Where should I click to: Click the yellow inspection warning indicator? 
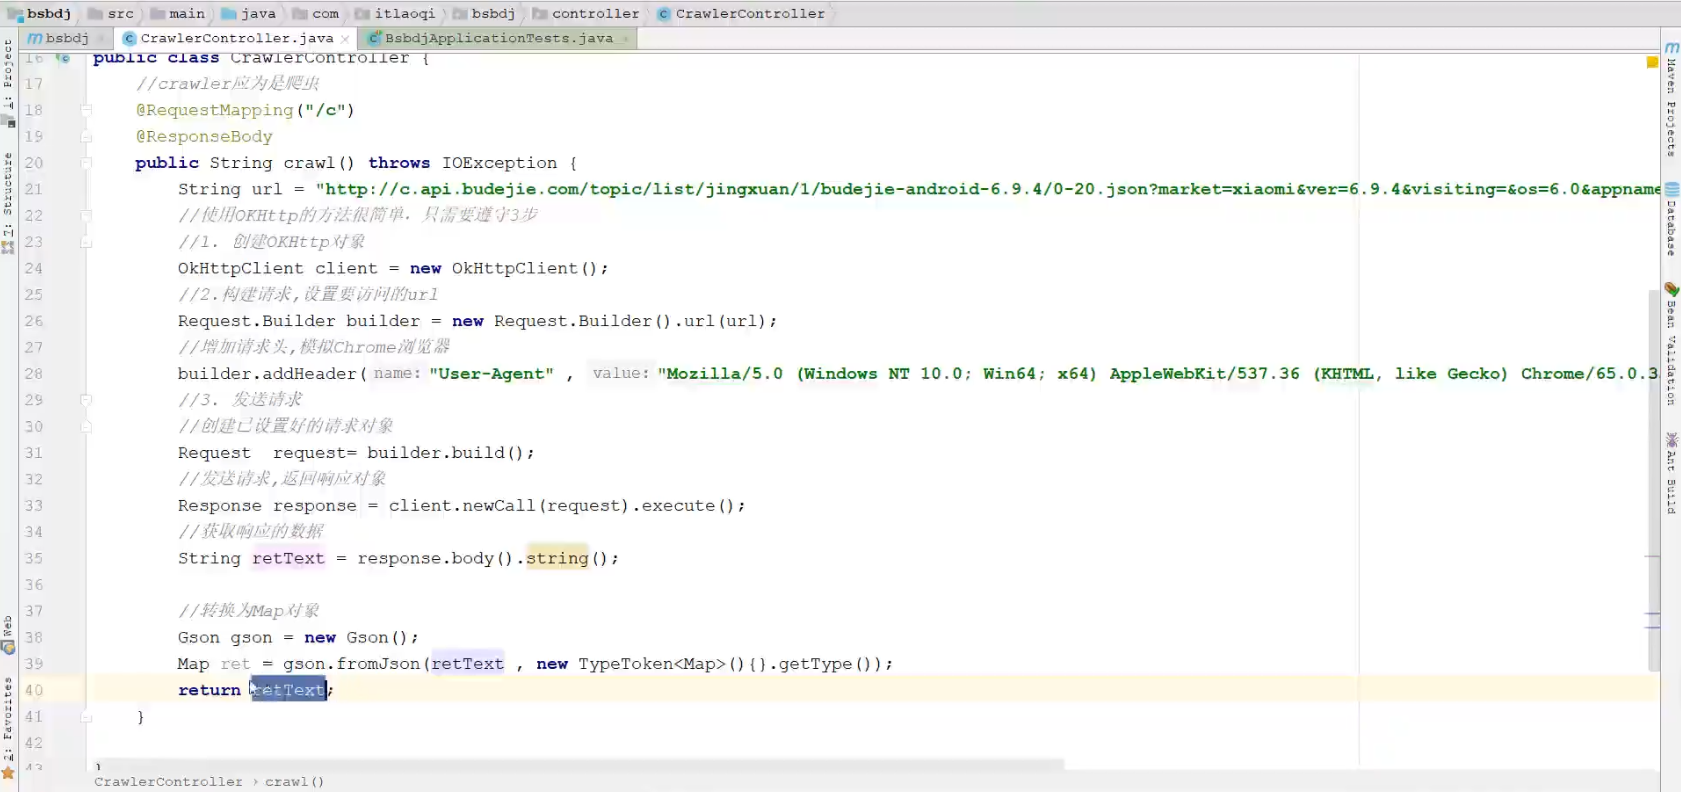pos(1652,62)
